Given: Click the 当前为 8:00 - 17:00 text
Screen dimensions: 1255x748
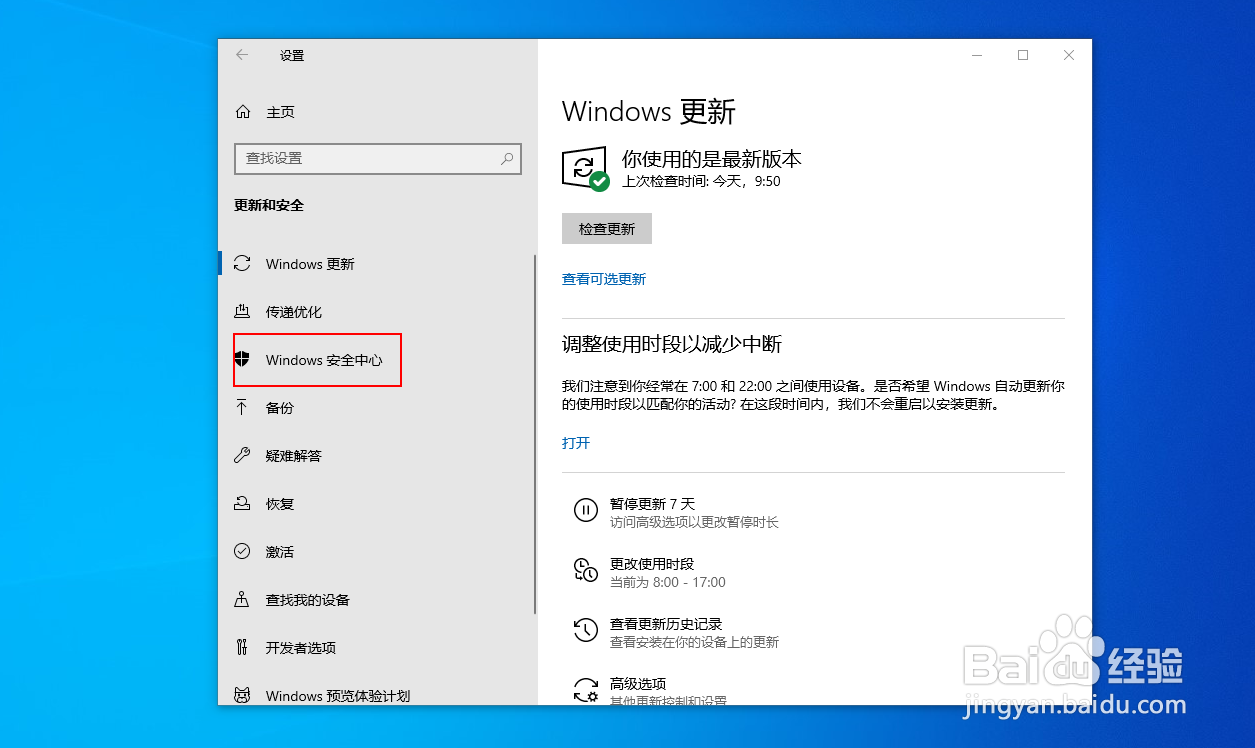Looking at the screenshot, I should point(668,582).
